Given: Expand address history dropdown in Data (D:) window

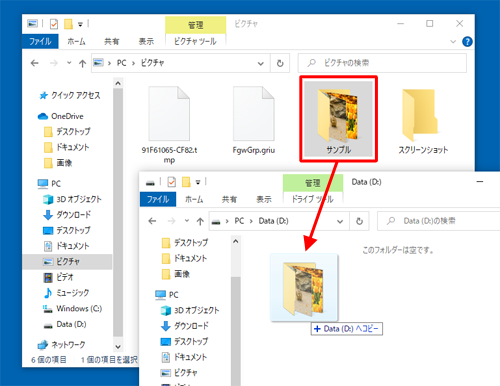Looking at the screenshot, I should (340, 221).
